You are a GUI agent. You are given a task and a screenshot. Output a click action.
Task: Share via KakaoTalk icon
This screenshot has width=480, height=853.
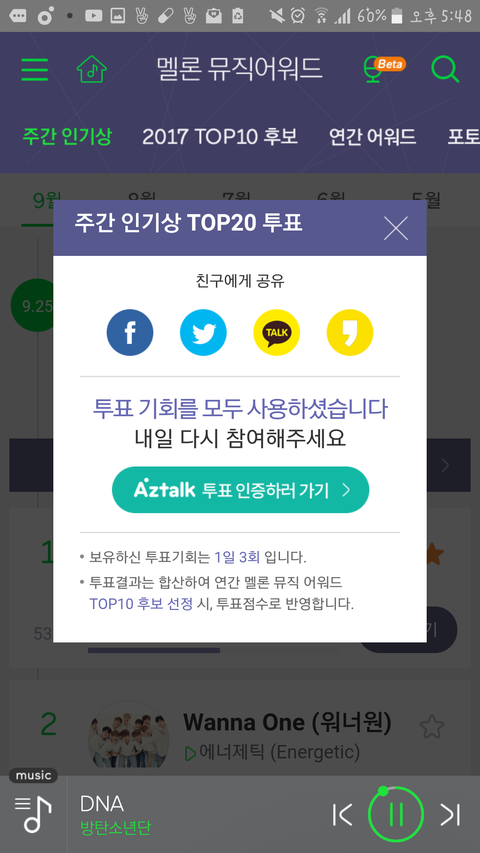(276, 332)
